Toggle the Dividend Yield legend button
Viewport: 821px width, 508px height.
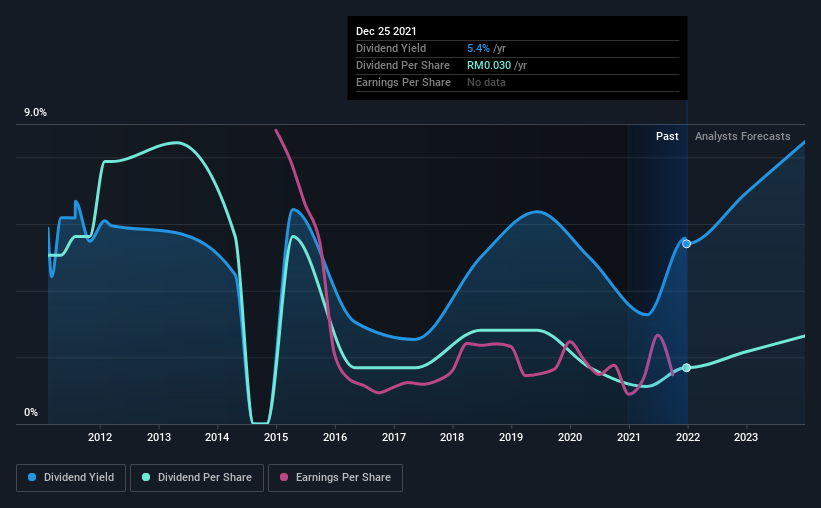point(71,478)
